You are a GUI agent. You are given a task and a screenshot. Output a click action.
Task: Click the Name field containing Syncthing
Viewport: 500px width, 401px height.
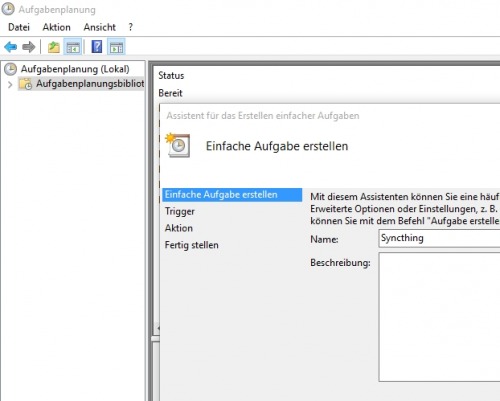point(439,238)
